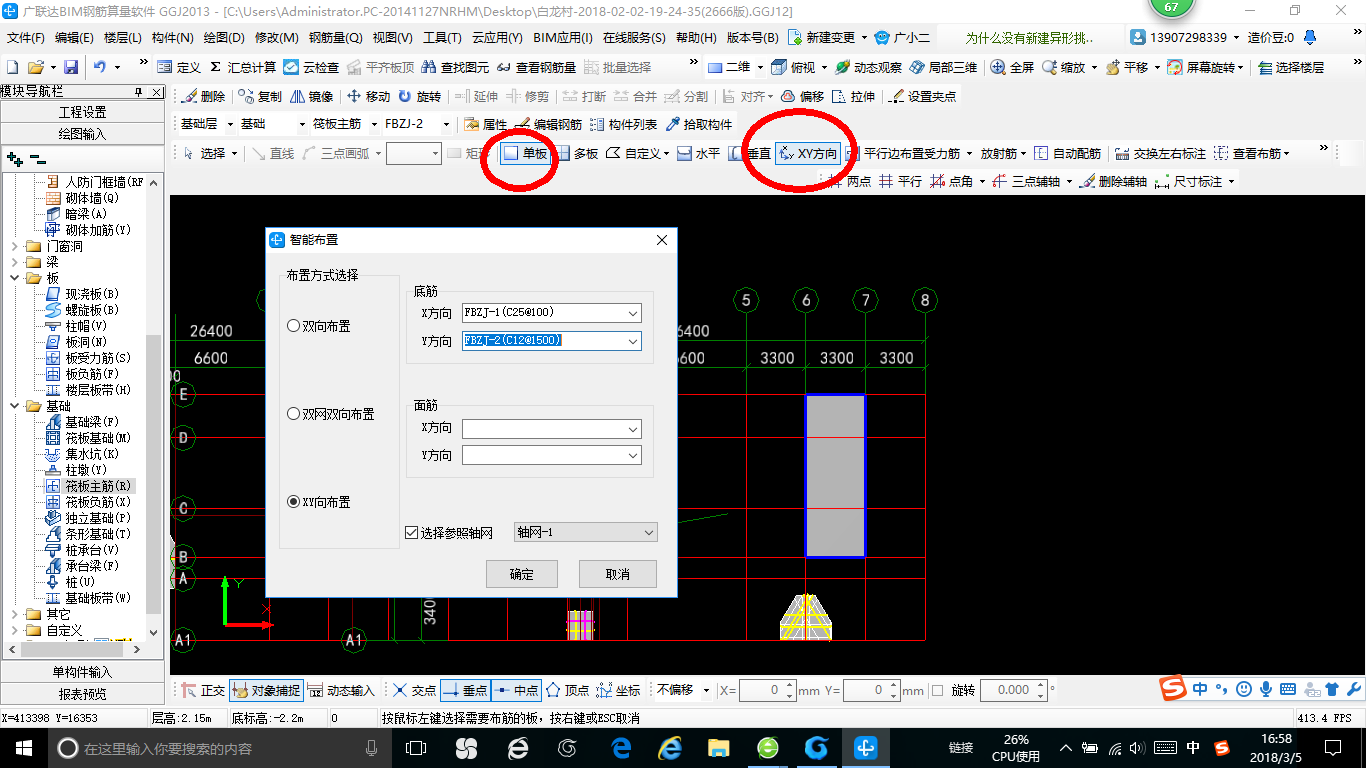The height and width of the screenshot is (768, 1366).
Task: Open 属性 properties panel
Action: pyautogui.click(x=486, y=125)
